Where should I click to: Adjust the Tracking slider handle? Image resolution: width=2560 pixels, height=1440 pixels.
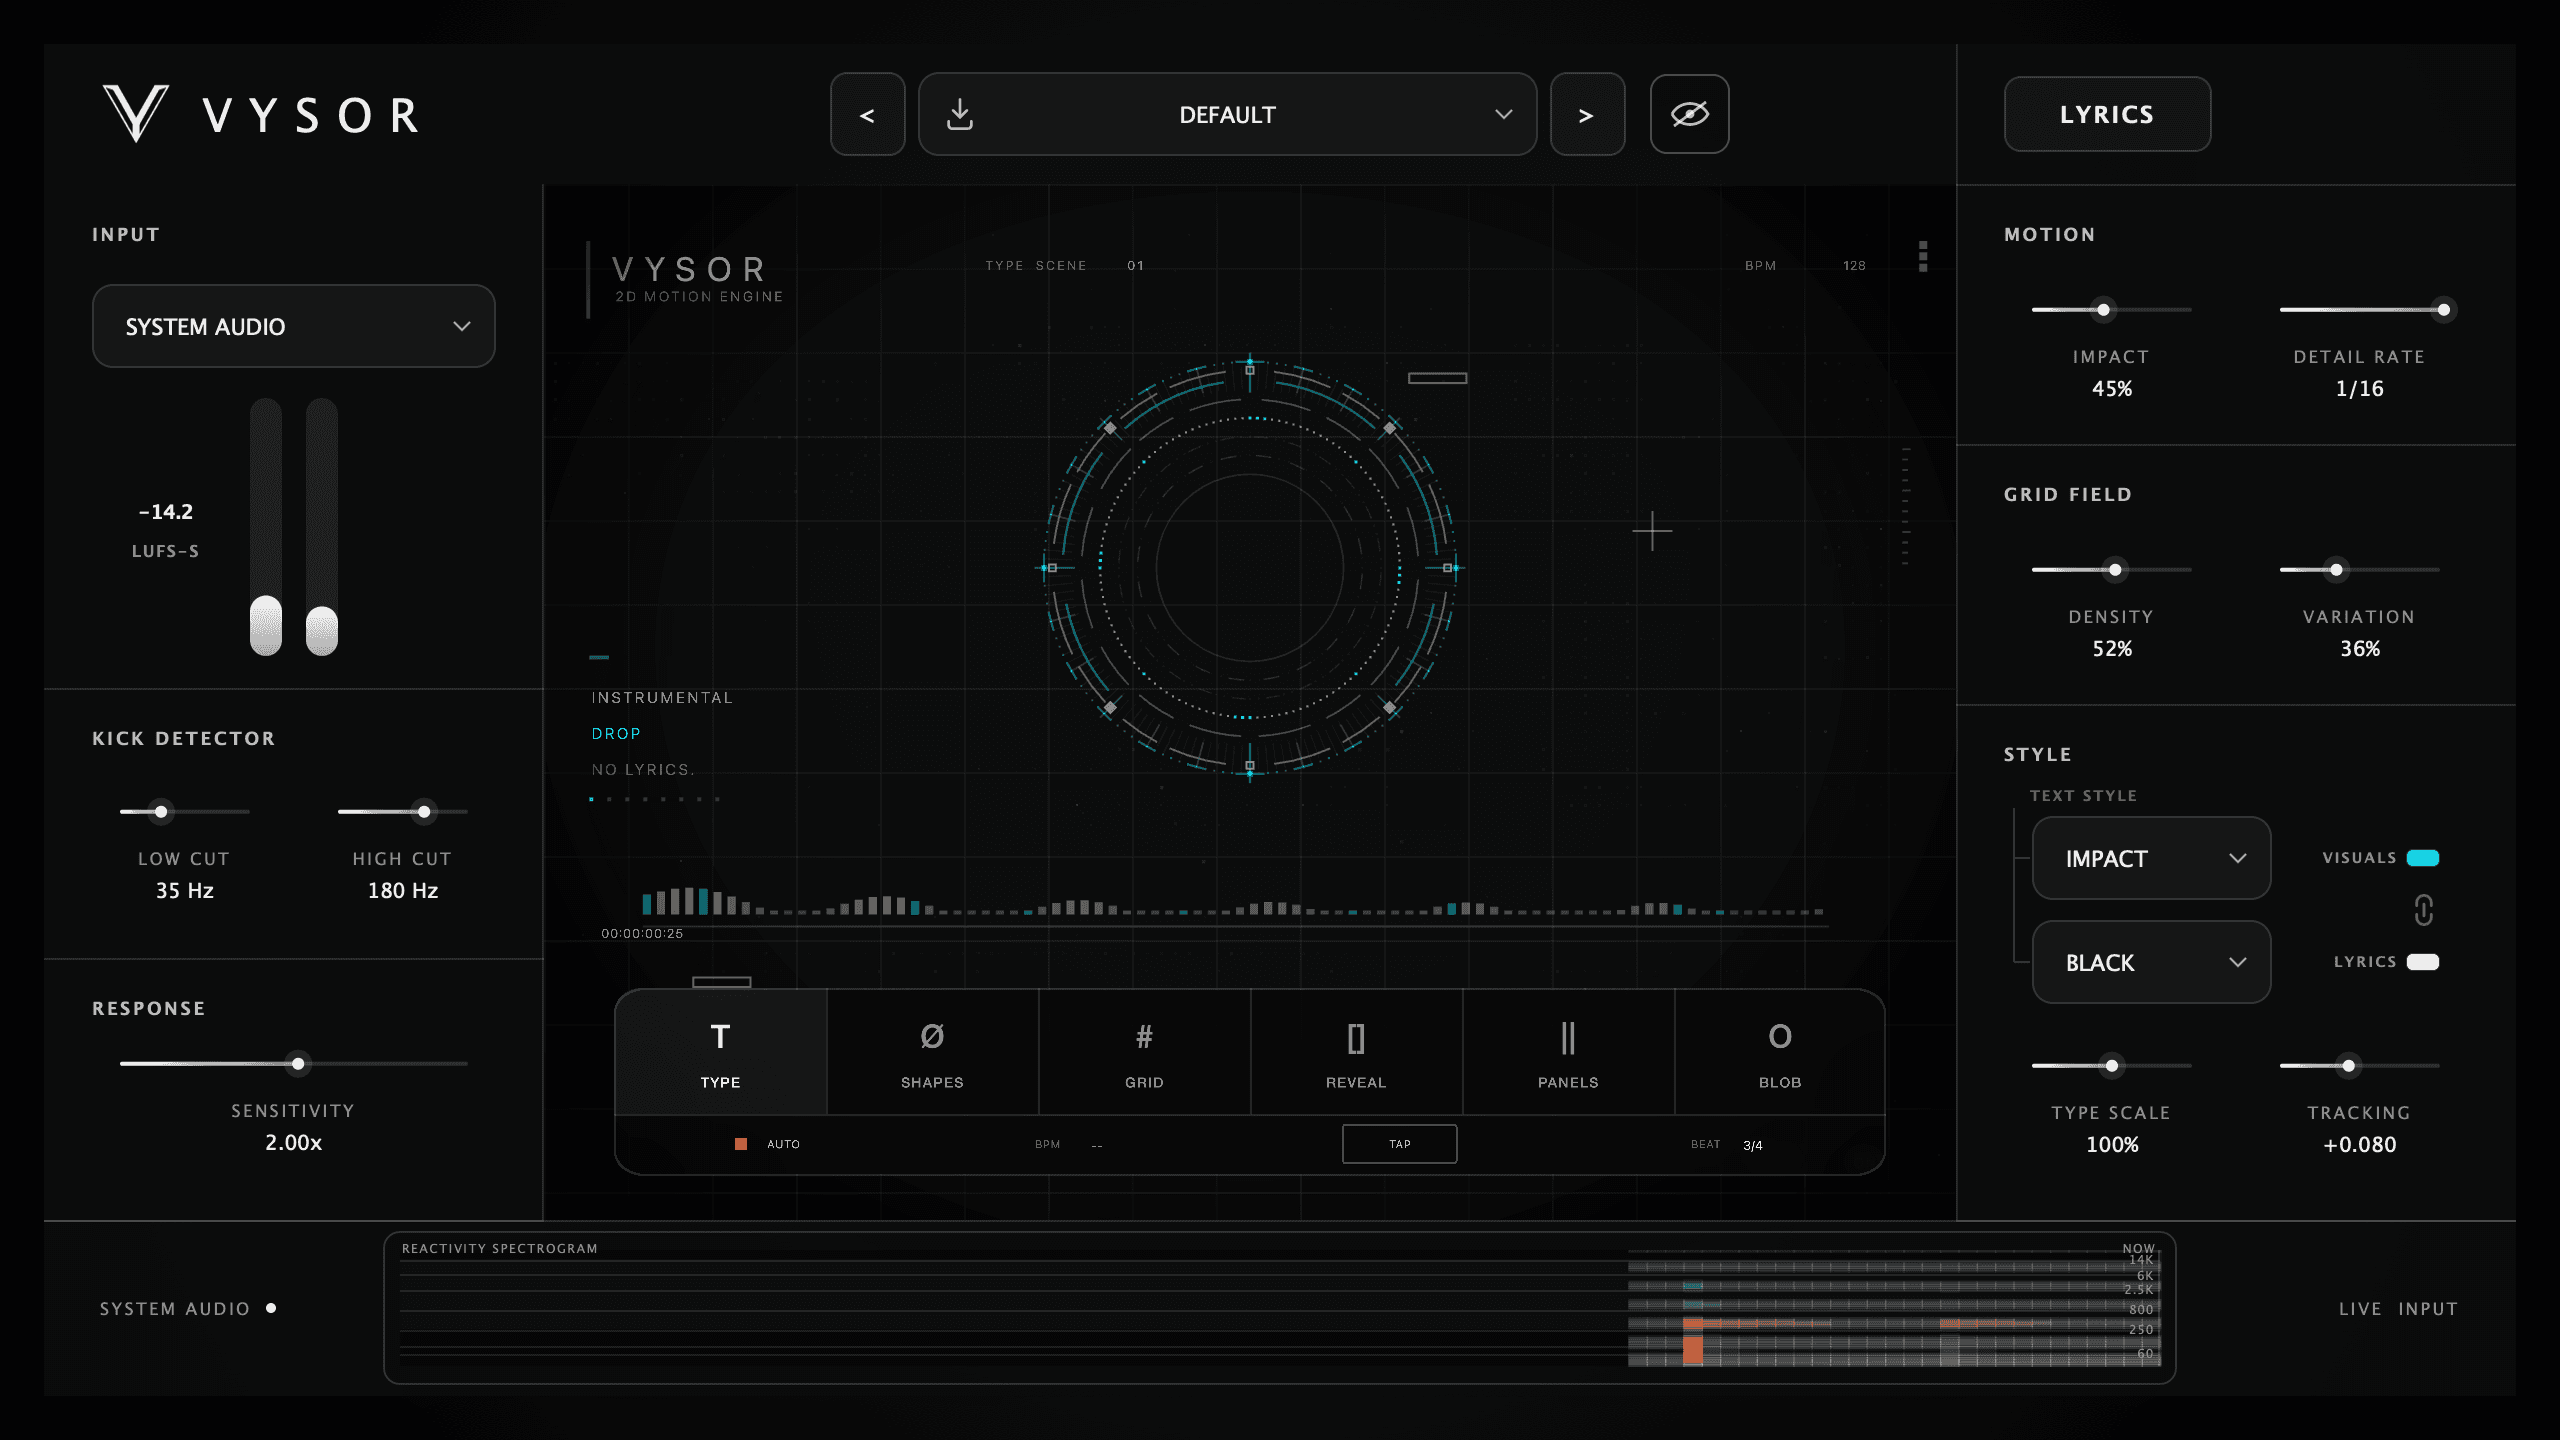tap(2348, 1066)
